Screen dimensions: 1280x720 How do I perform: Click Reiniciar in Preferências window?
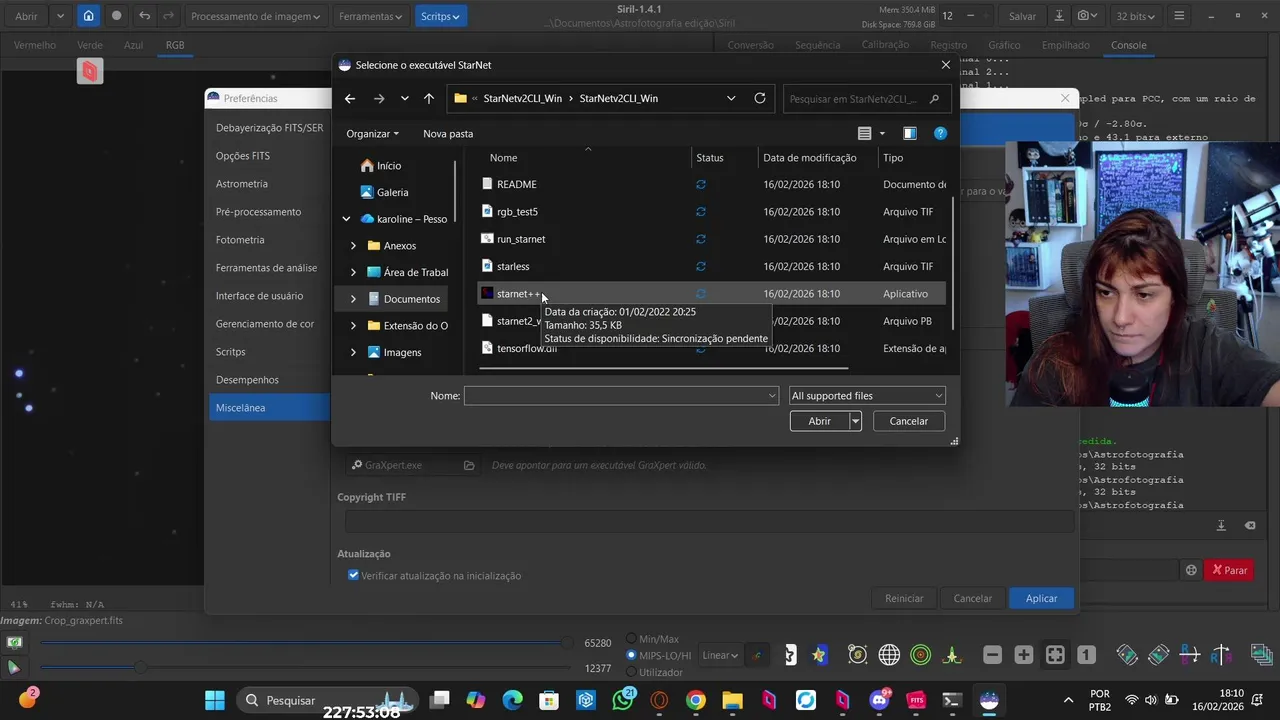(x=904, y=598)
